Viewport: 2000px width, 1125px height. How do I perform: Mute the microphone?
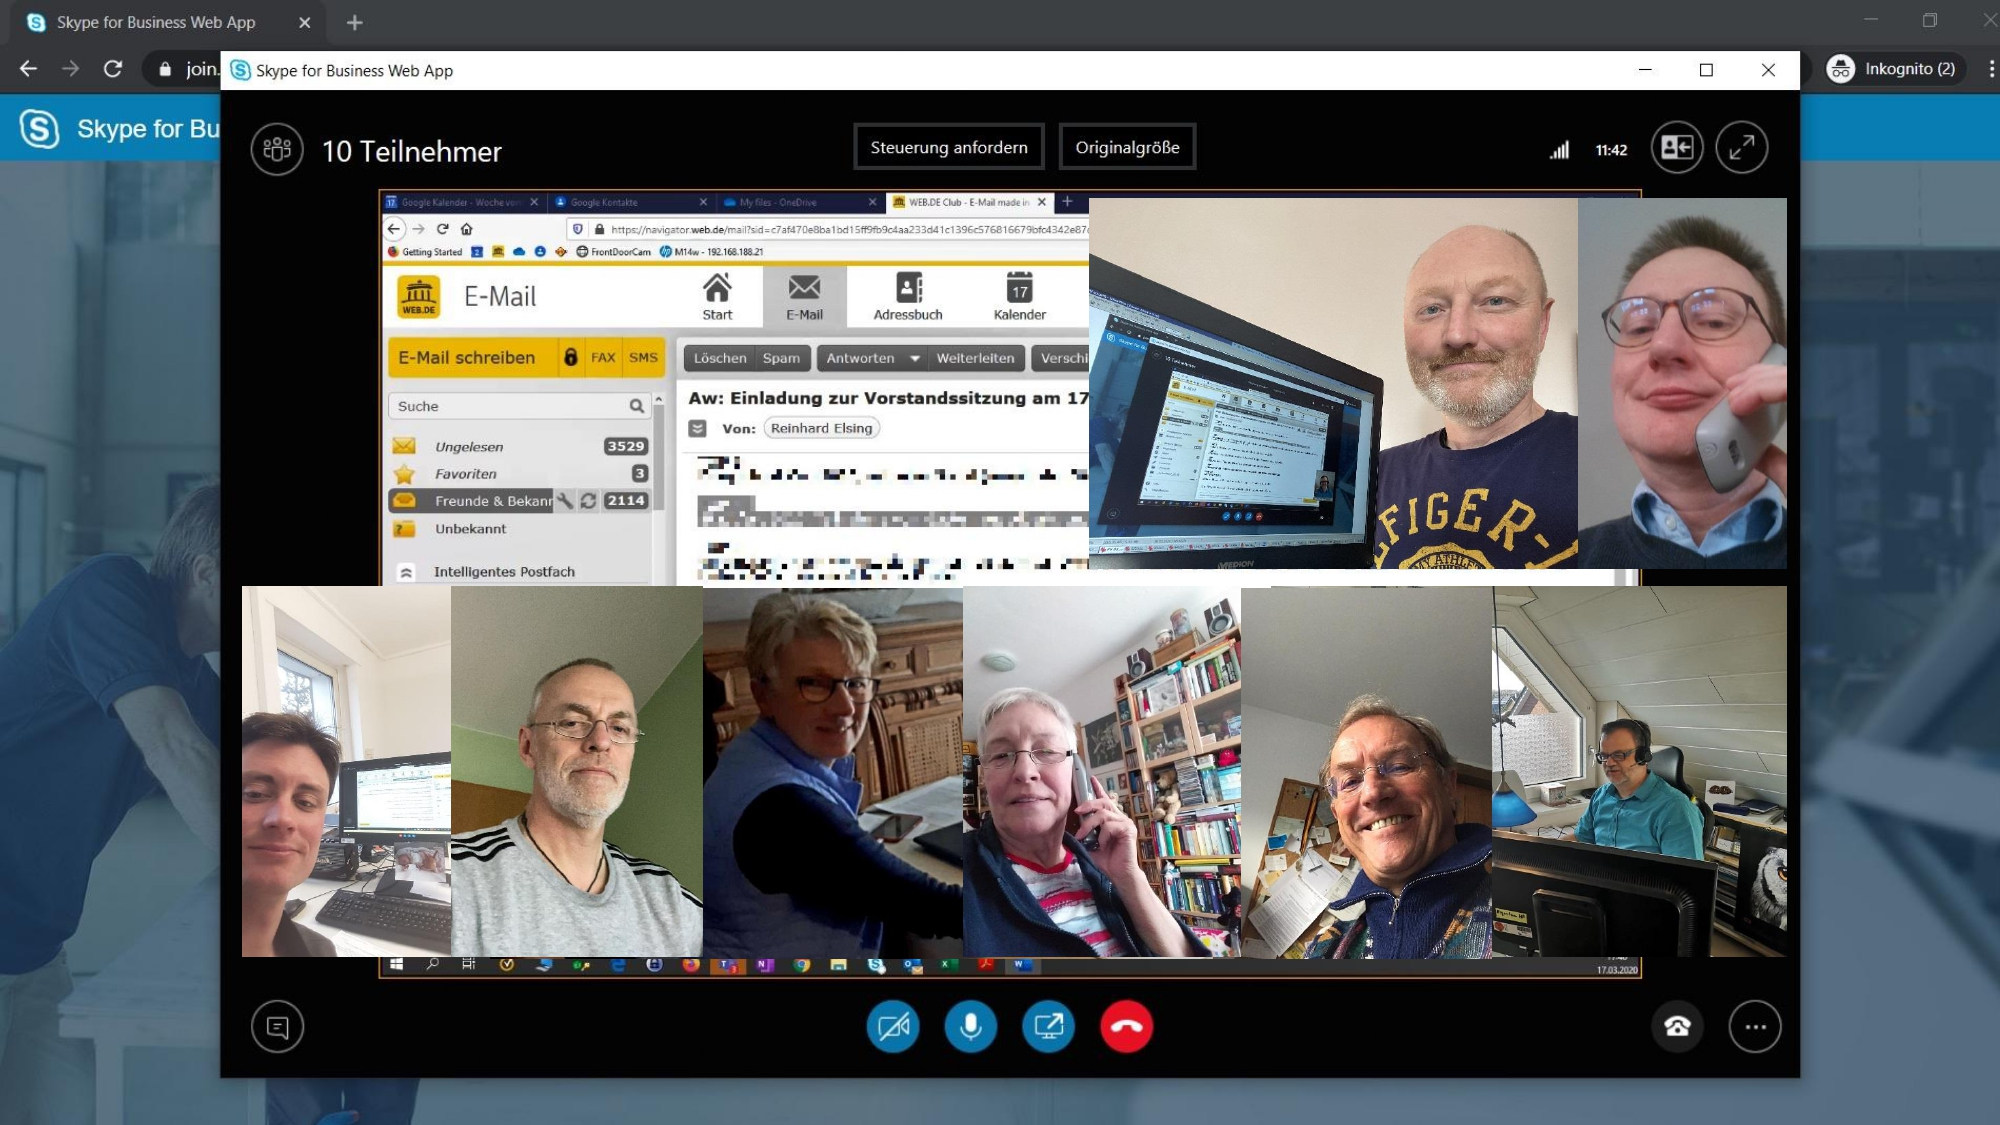[x=970, y=1026]
